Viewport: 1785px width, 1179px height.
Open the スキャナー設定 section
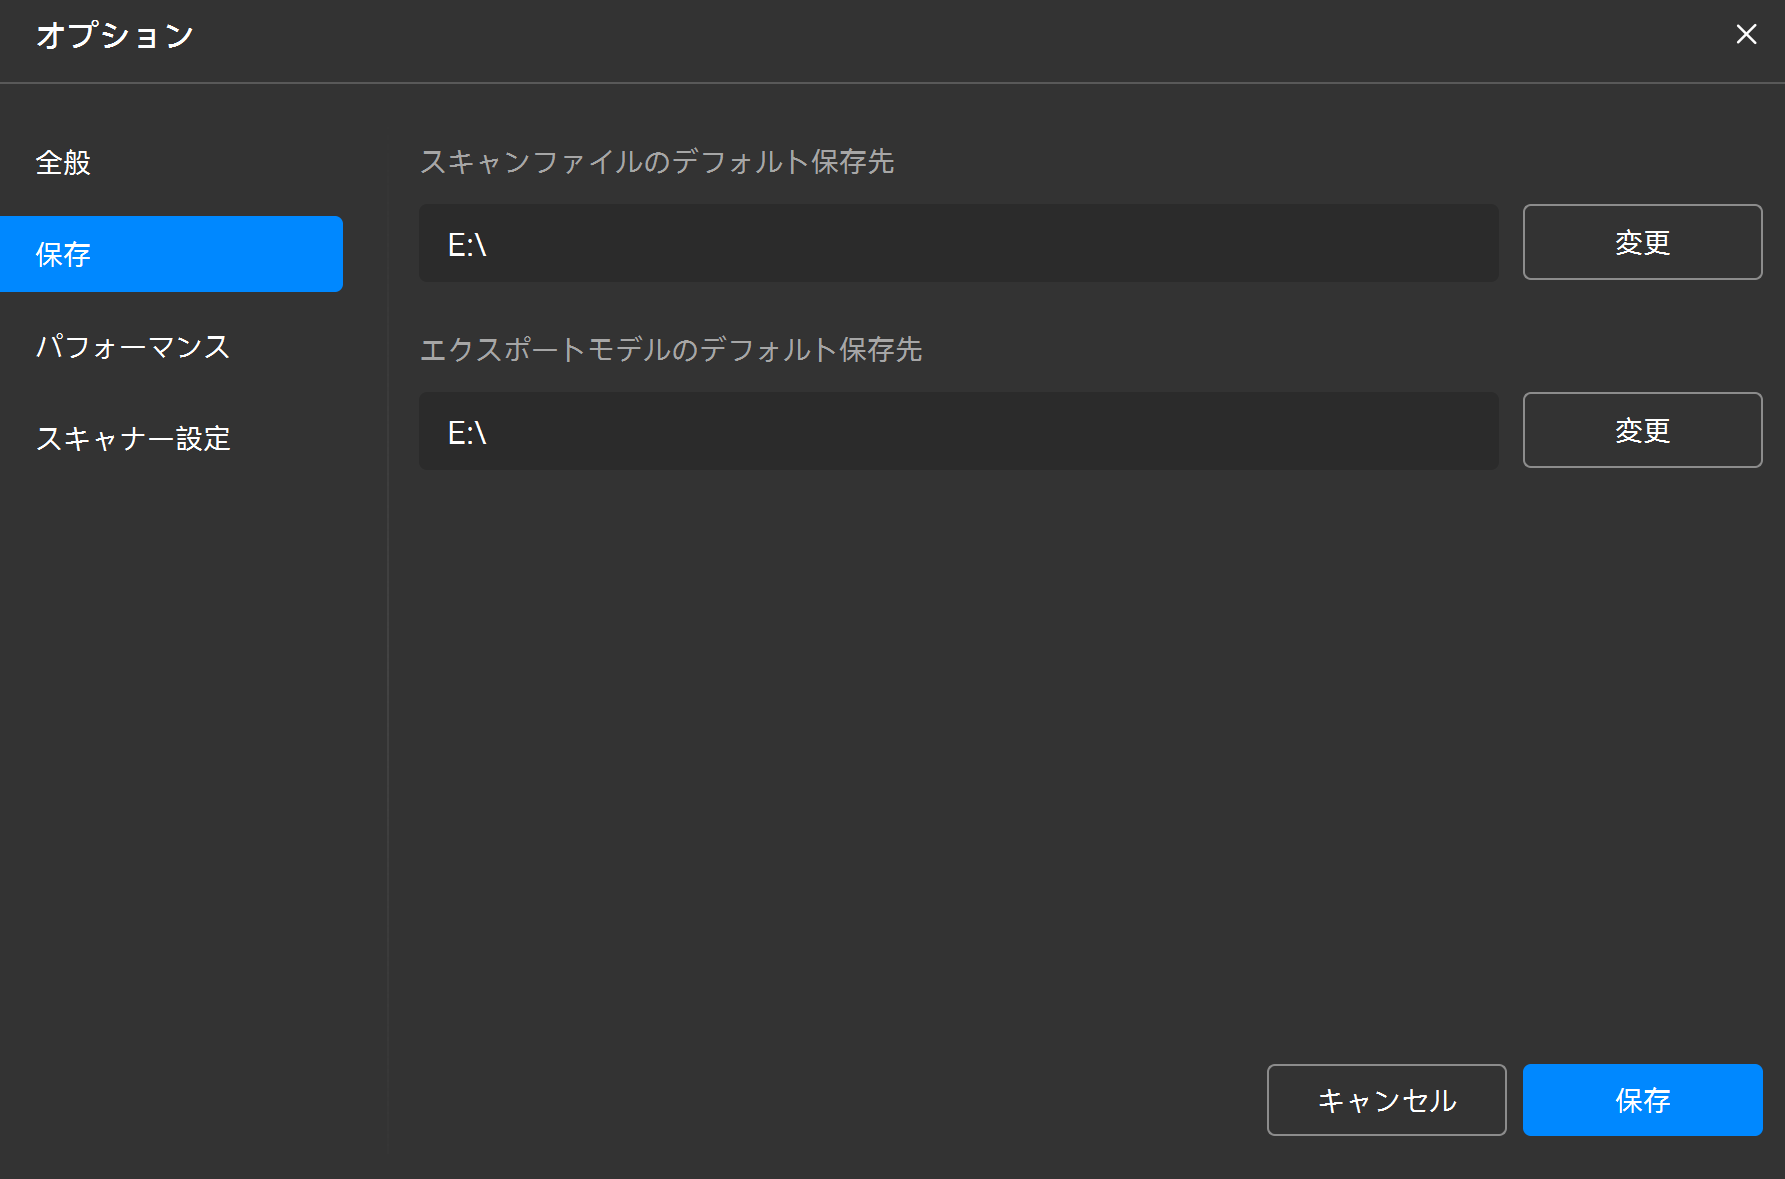point(133,439)
